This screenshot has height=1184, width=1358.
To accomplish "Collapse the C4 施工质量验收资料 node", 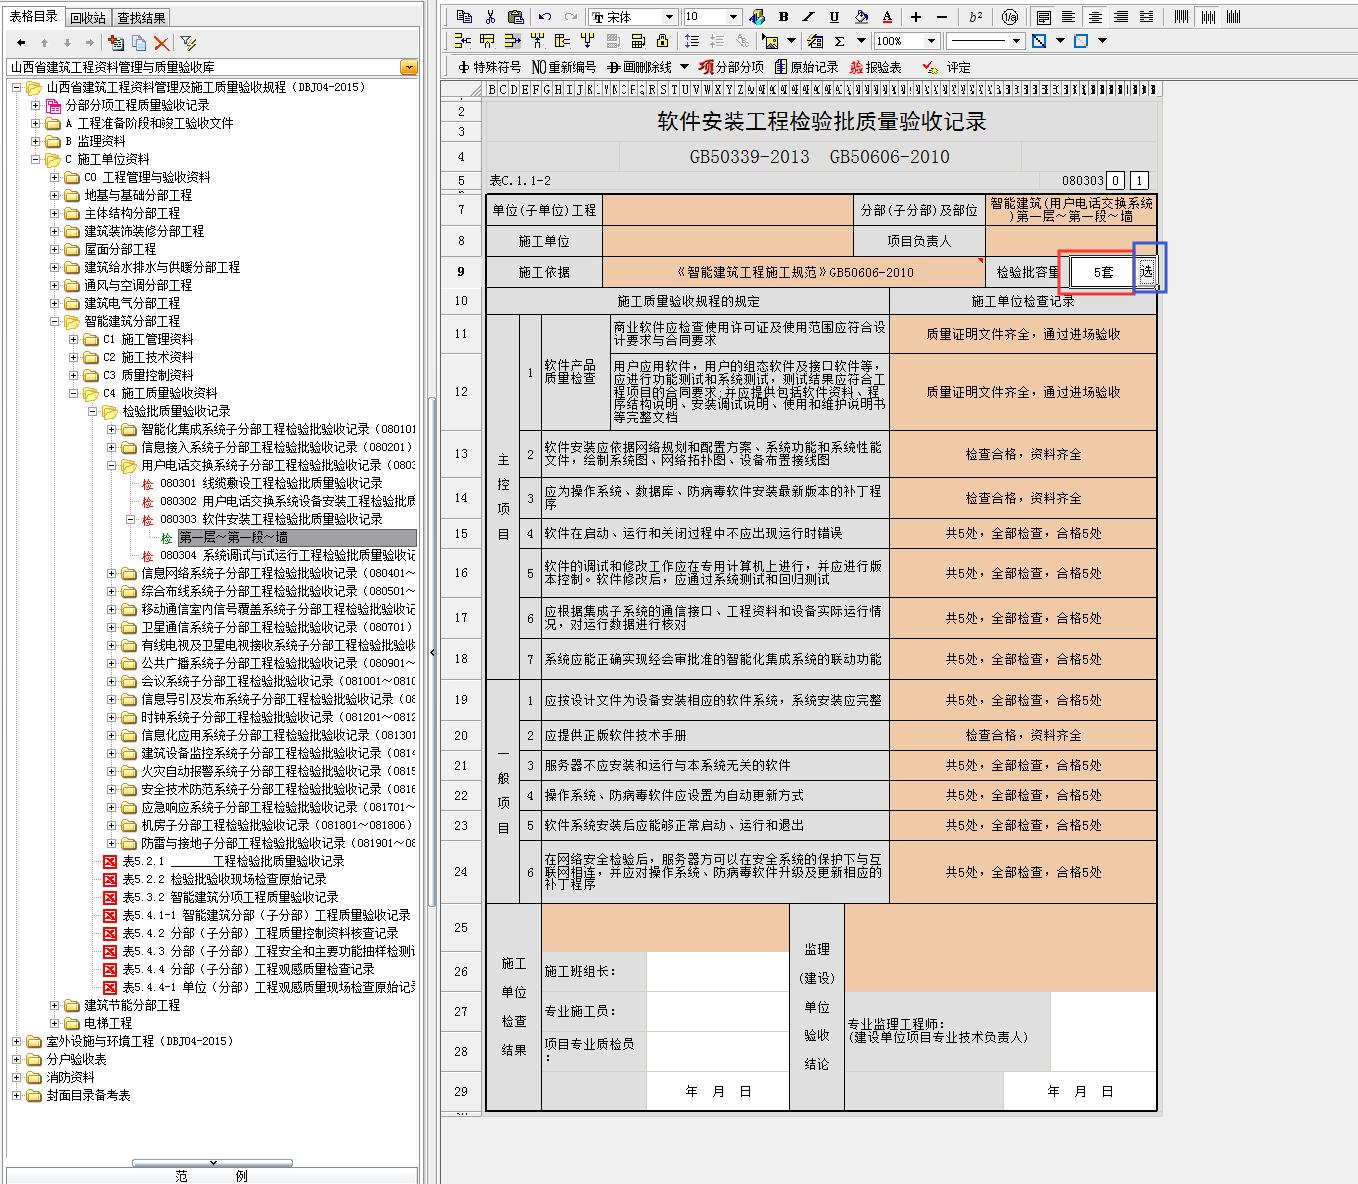I will click(74, 393).
